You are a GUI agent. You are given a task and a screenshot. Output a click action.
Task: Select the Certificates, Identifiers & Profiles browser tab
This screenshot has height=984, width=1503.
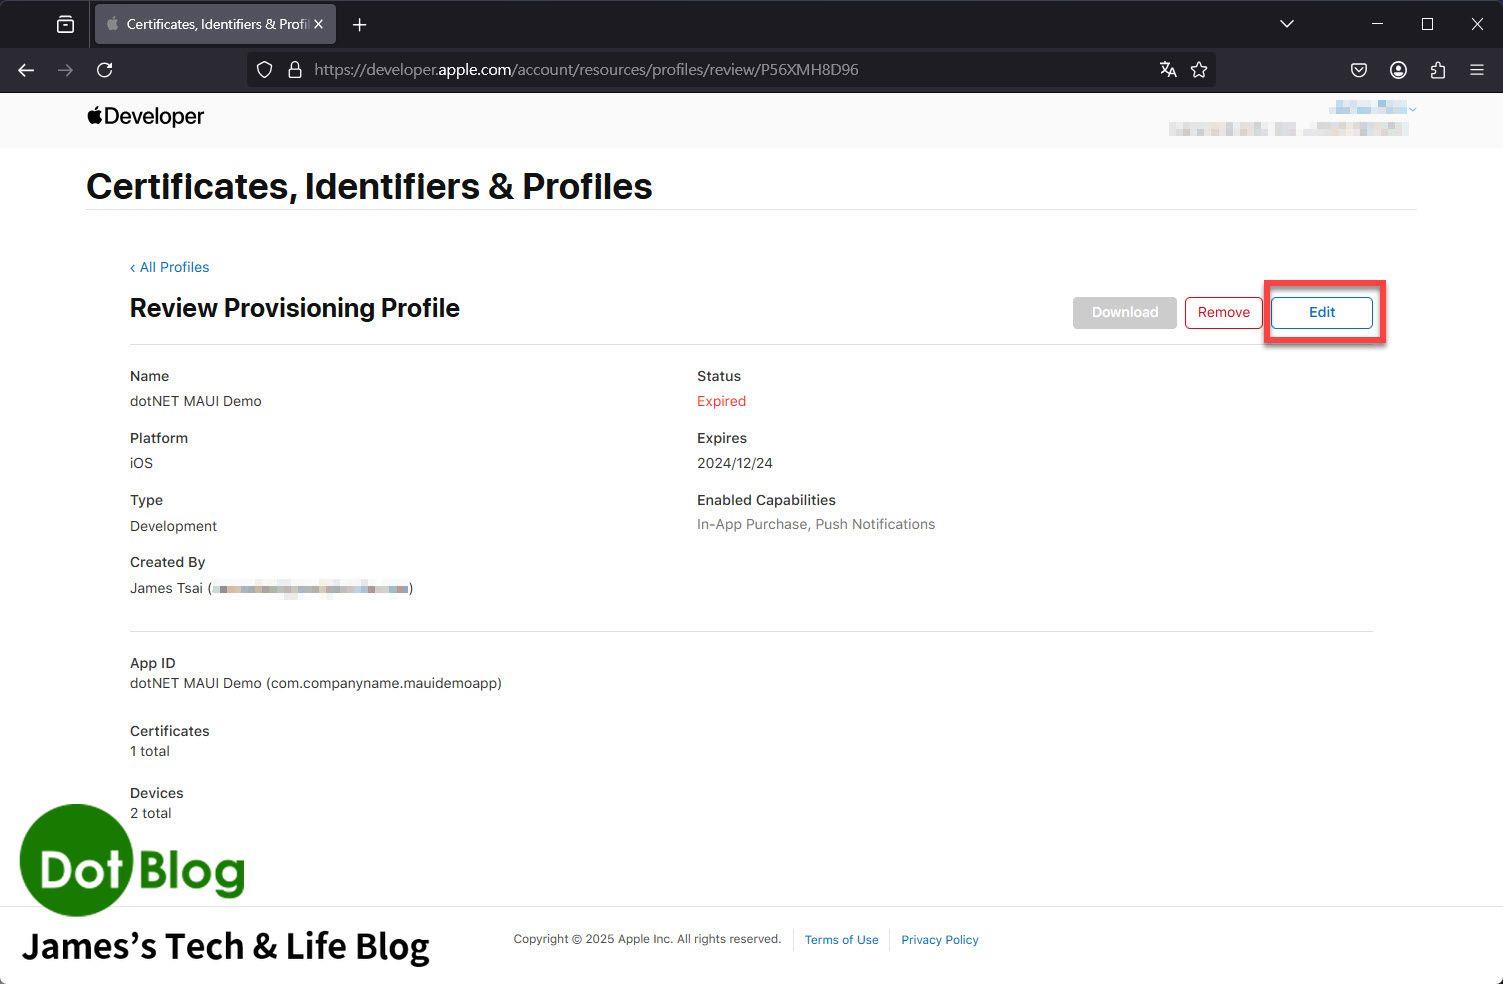(x=215, y=24)
